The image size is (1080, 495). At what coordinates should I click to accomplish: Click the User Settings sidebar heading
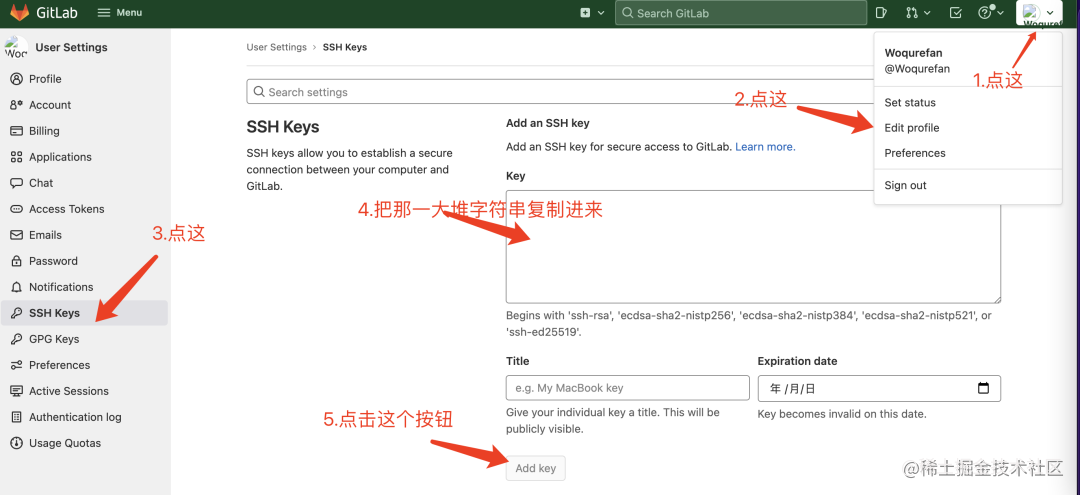(x=72, y=48)
